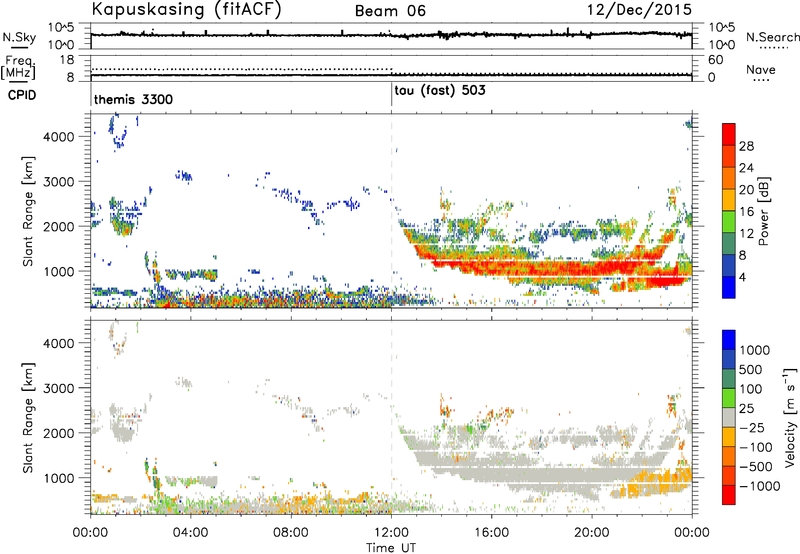Image resolution: width=800 pixels, height=554 pixels.
Task: Click the -25 tick on Velocity colorbar
Action: pyautogui.click(x=752, y=427)
